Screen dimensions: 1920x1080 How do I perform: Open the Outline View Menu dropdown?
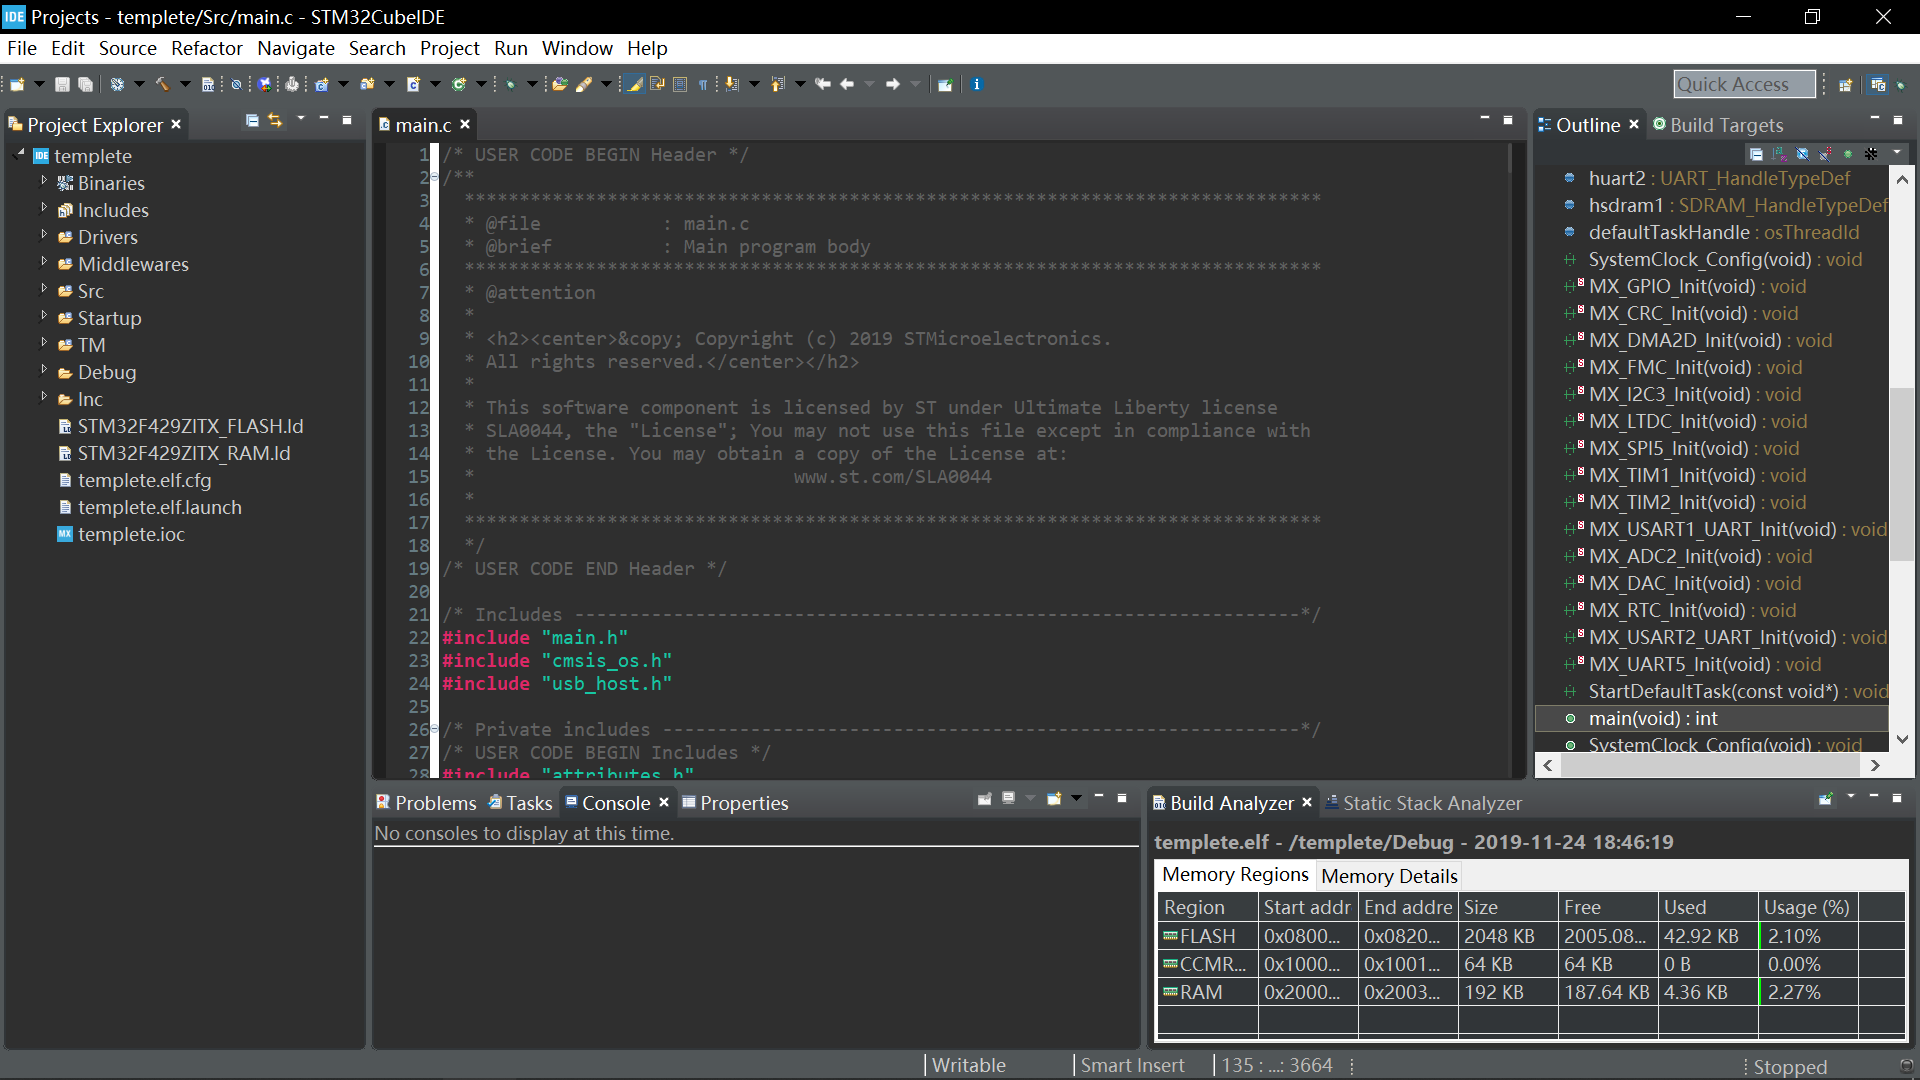pyautogui.click(x=1897, y=152)
